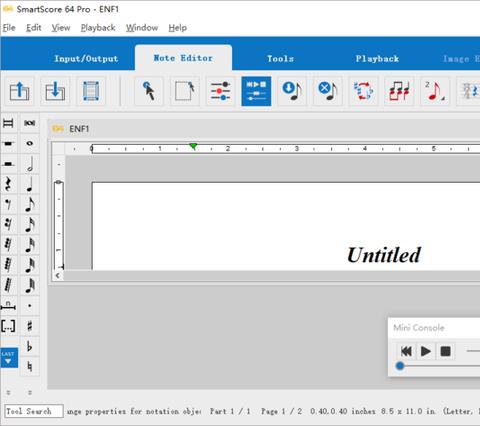Select the quarter rest in palette
This screenshot has width=480, height=426.
pyautogui.click(x=9, y=184)
